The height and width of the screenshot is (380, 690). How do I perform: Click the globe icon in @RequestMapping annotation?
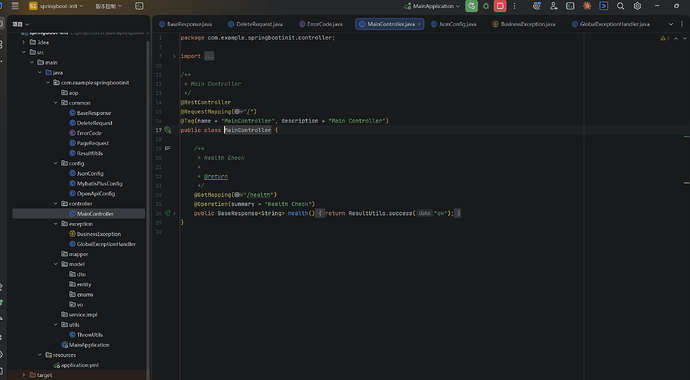[x=237, y=112]
